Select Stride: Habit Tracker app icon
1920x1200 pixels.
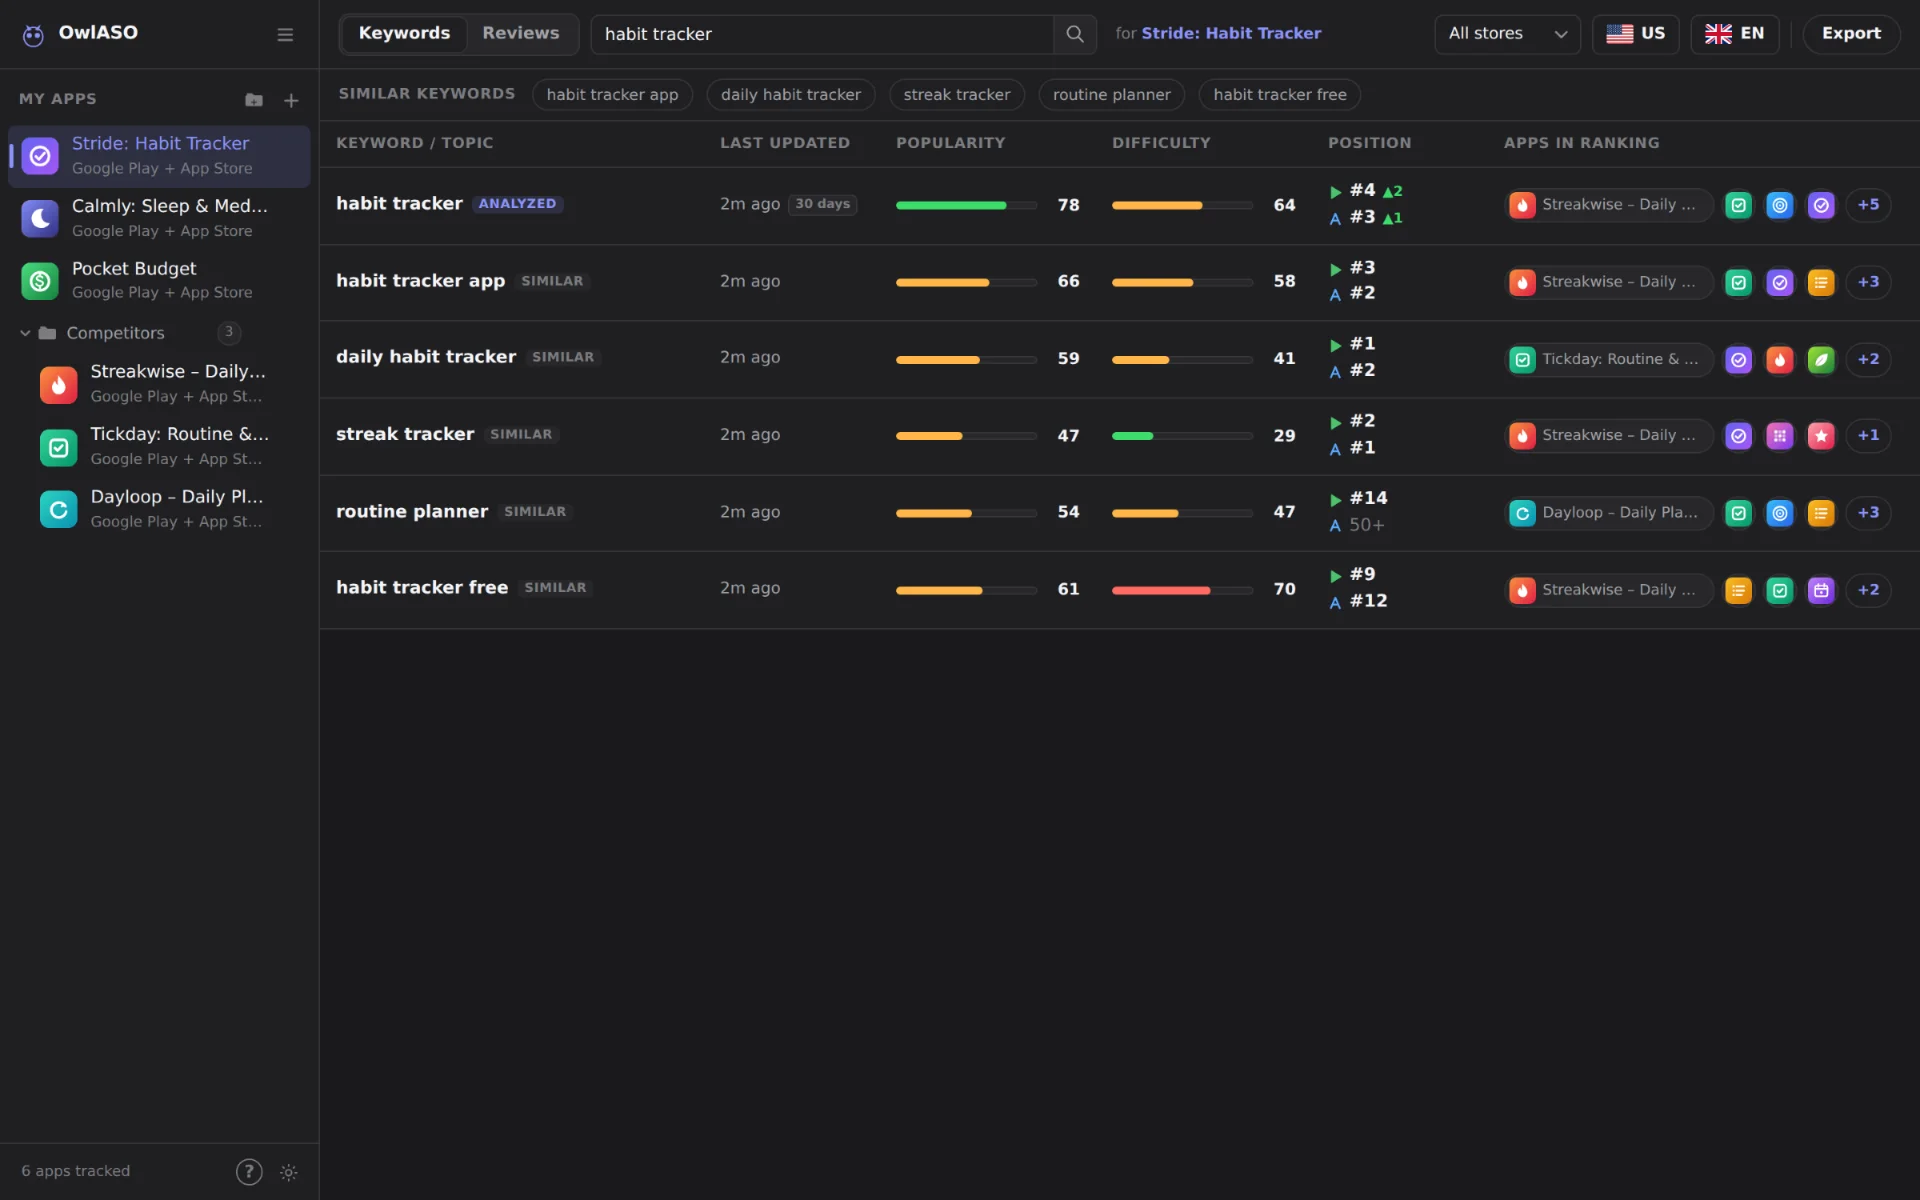tap(40, 156)
